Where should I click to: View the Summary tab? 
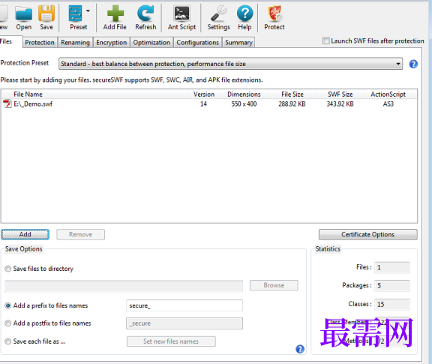239,42
